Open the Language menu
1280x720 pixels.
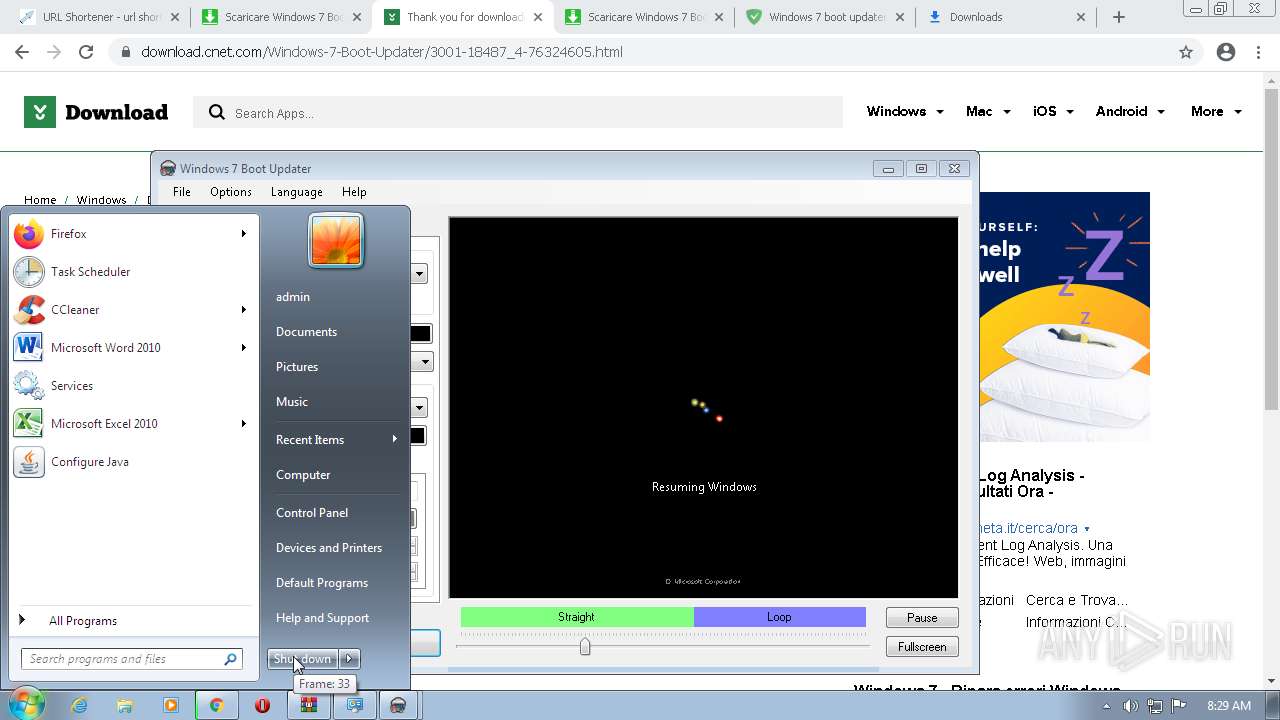[297, 192]
